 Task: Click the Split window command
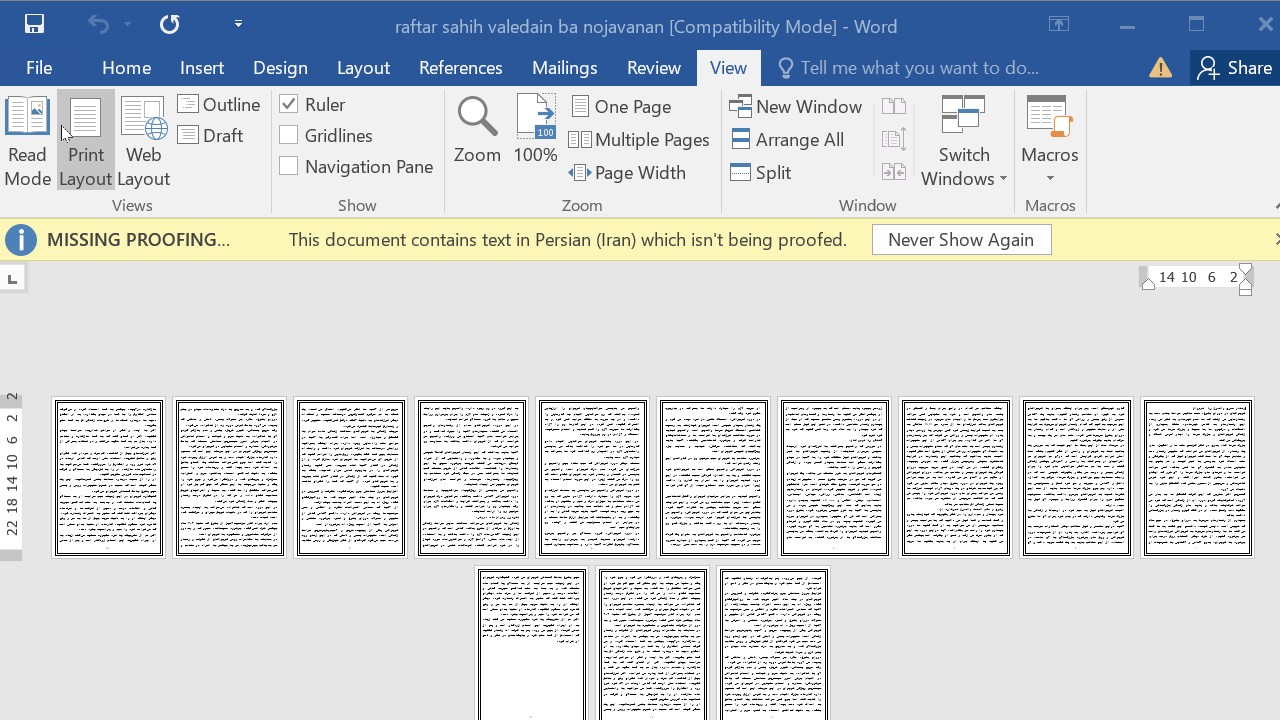(x=761, y=172)
